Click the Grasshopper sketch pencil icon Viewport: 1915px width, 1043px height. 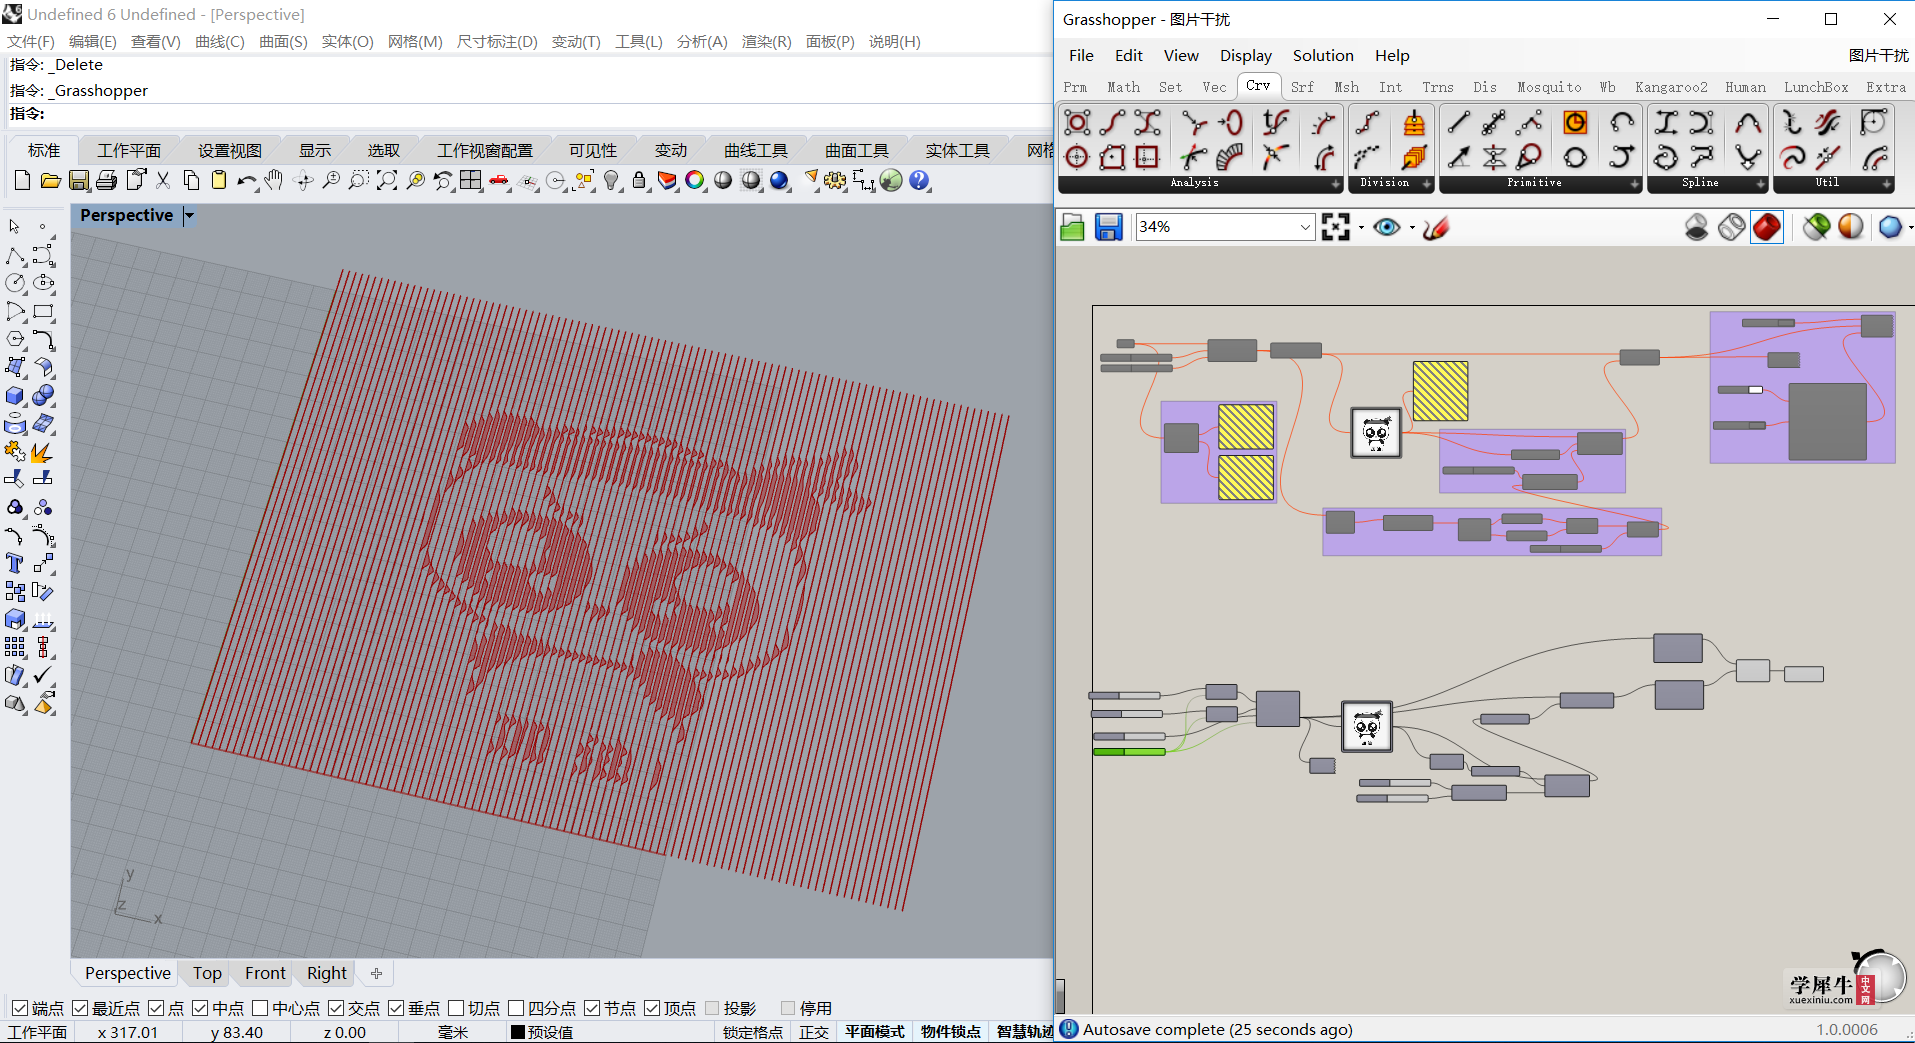[x=1436, y=227]
